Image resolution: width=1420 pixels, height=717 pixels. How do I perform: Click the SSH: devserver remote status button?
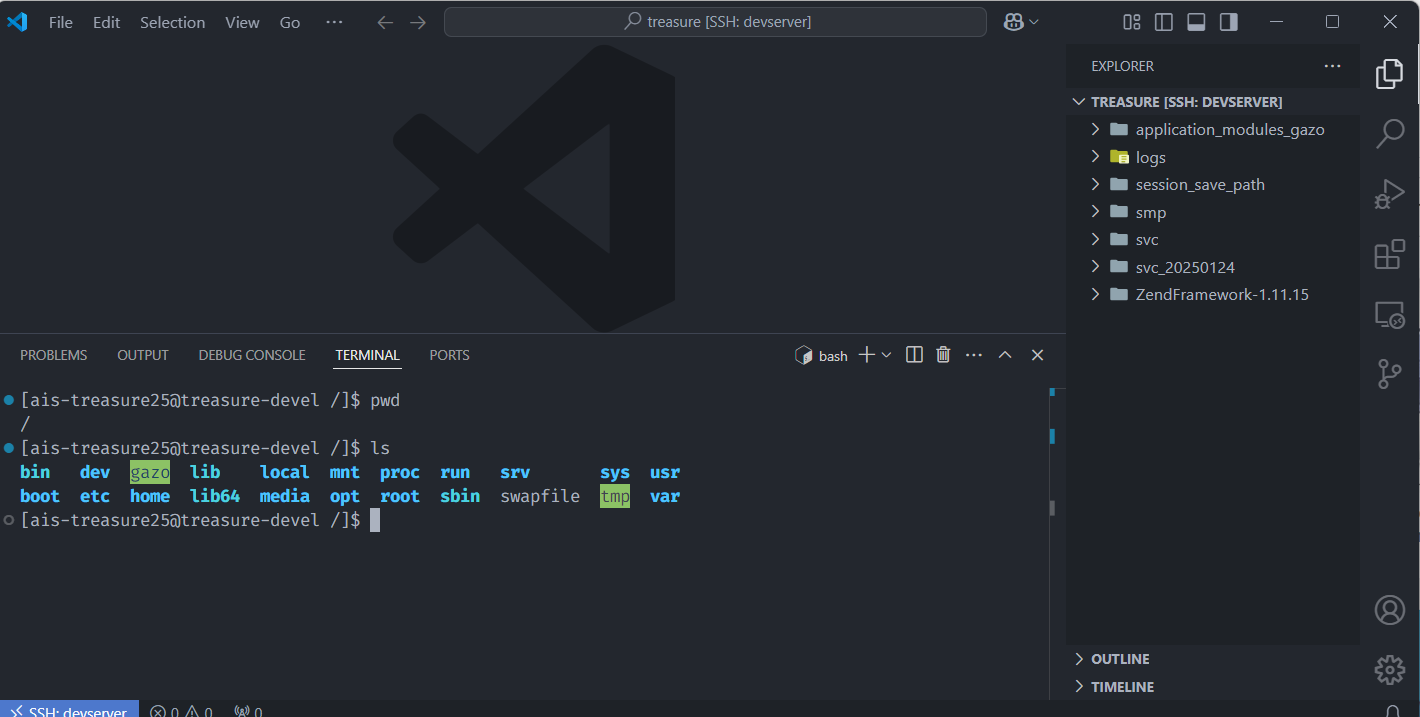point(69,708)
